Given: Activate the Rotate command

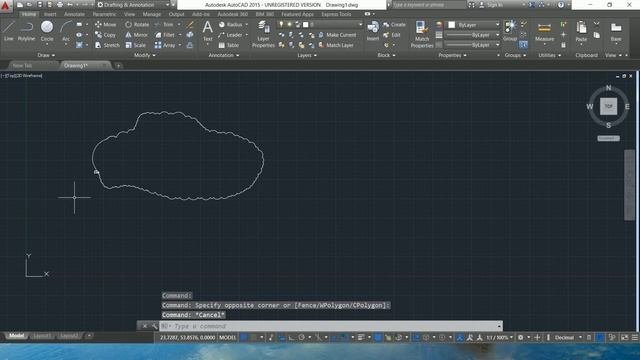Looking at the screenshot, I should 137,24.
